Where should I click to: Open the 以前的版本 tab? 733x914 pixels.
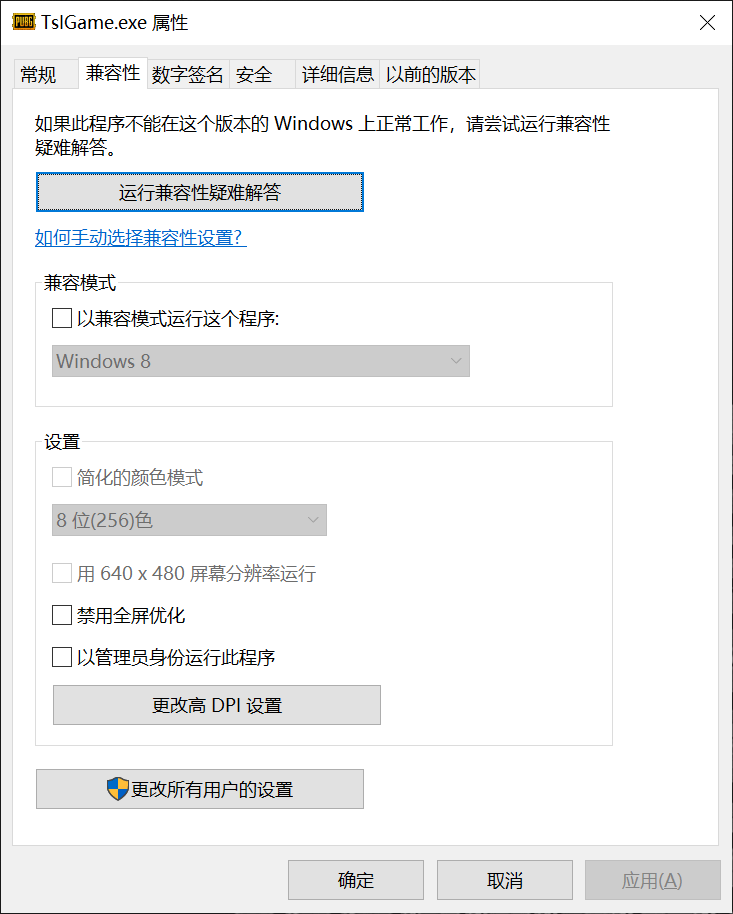tap(430, 75)
